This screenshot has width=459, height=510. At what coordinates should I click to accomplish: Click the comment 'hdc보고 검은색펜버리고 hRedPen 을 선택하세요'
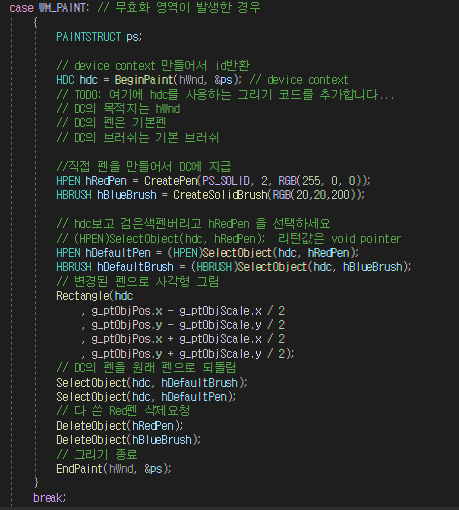193,223
